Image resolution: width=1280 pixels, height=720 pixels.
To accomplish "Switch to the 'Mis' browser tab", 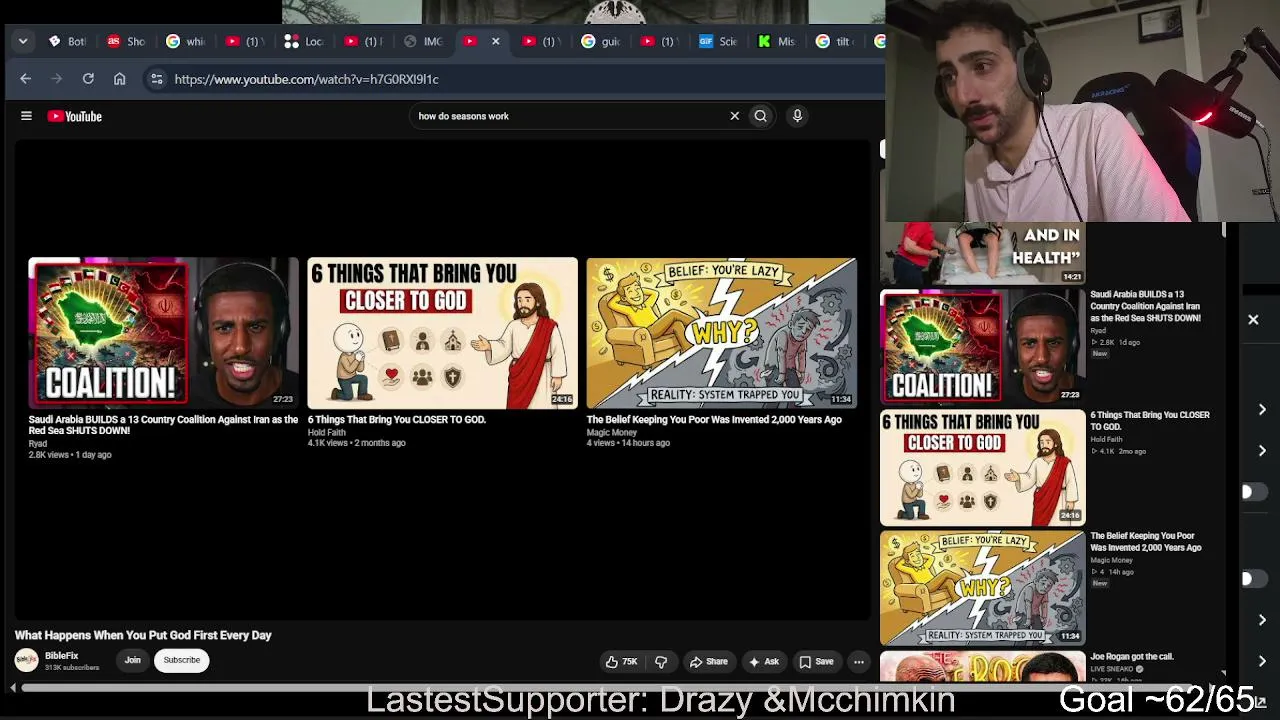I will tap(777, 41).
